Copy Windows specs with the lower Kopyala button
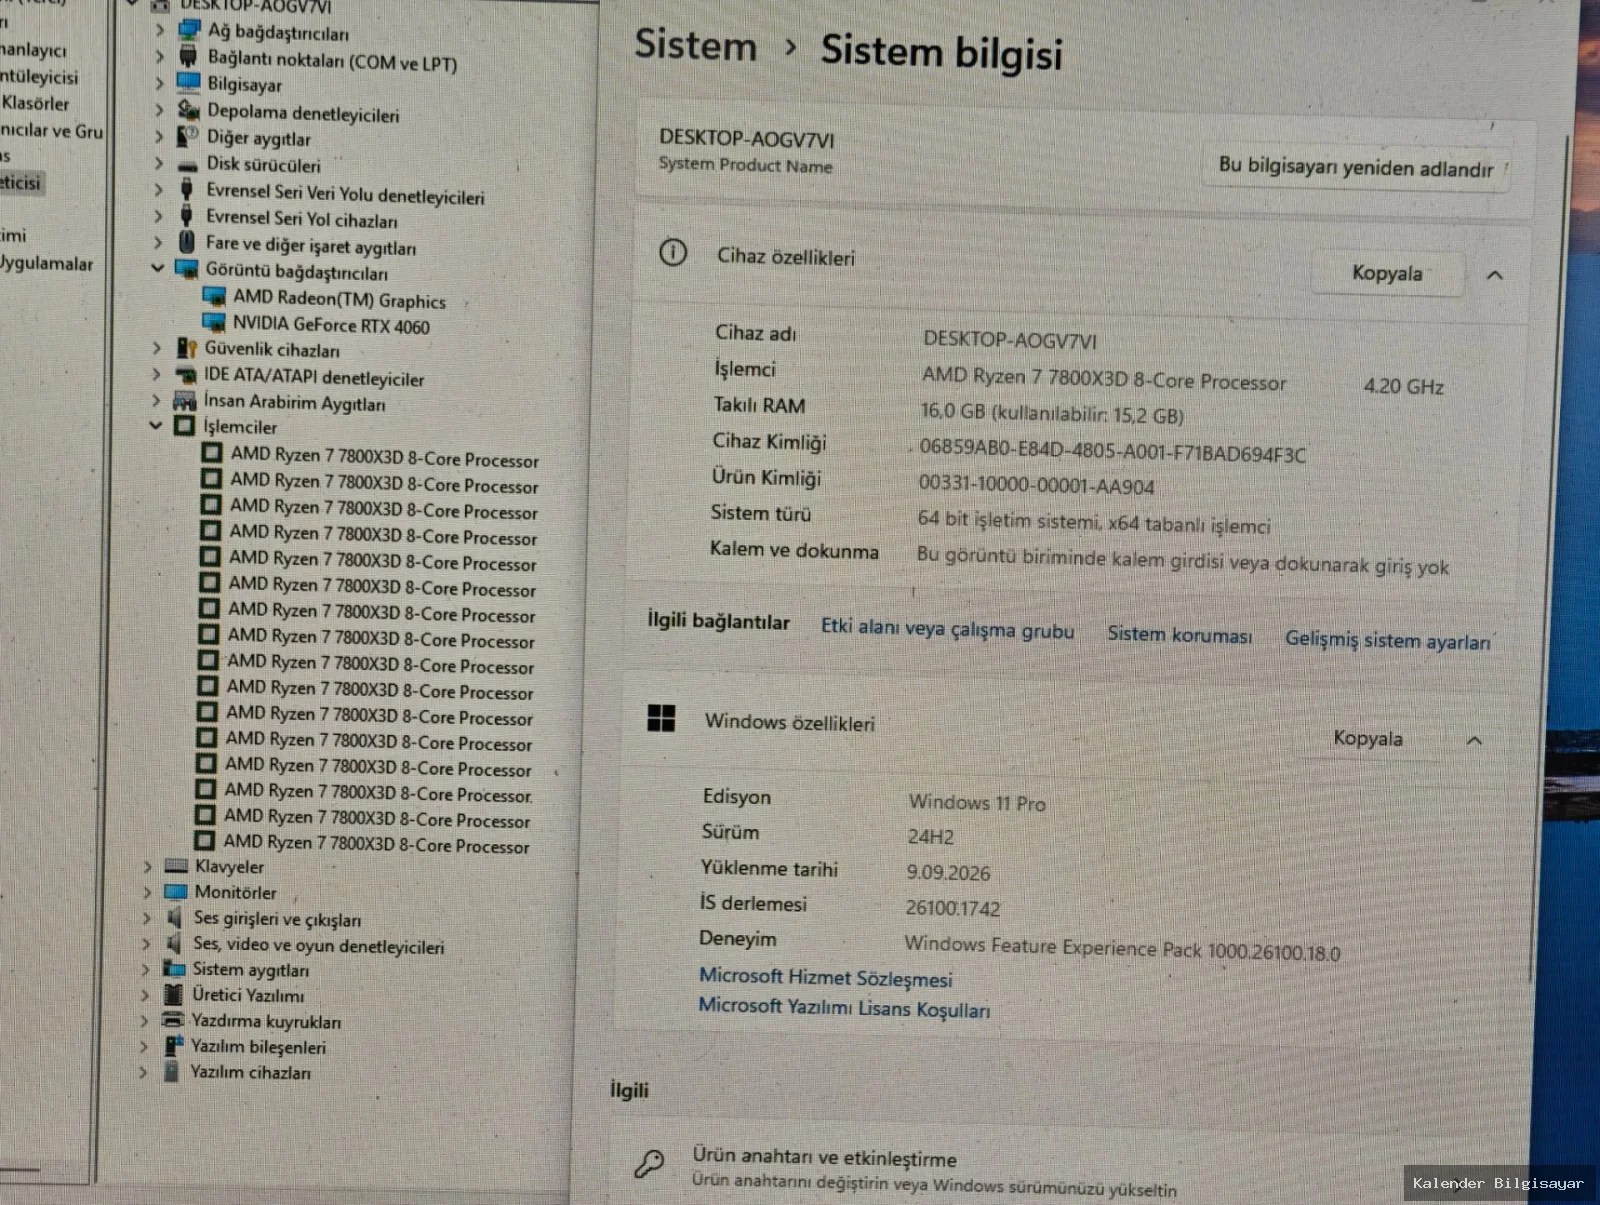1600x1205 pixels. click(1368, 738)
